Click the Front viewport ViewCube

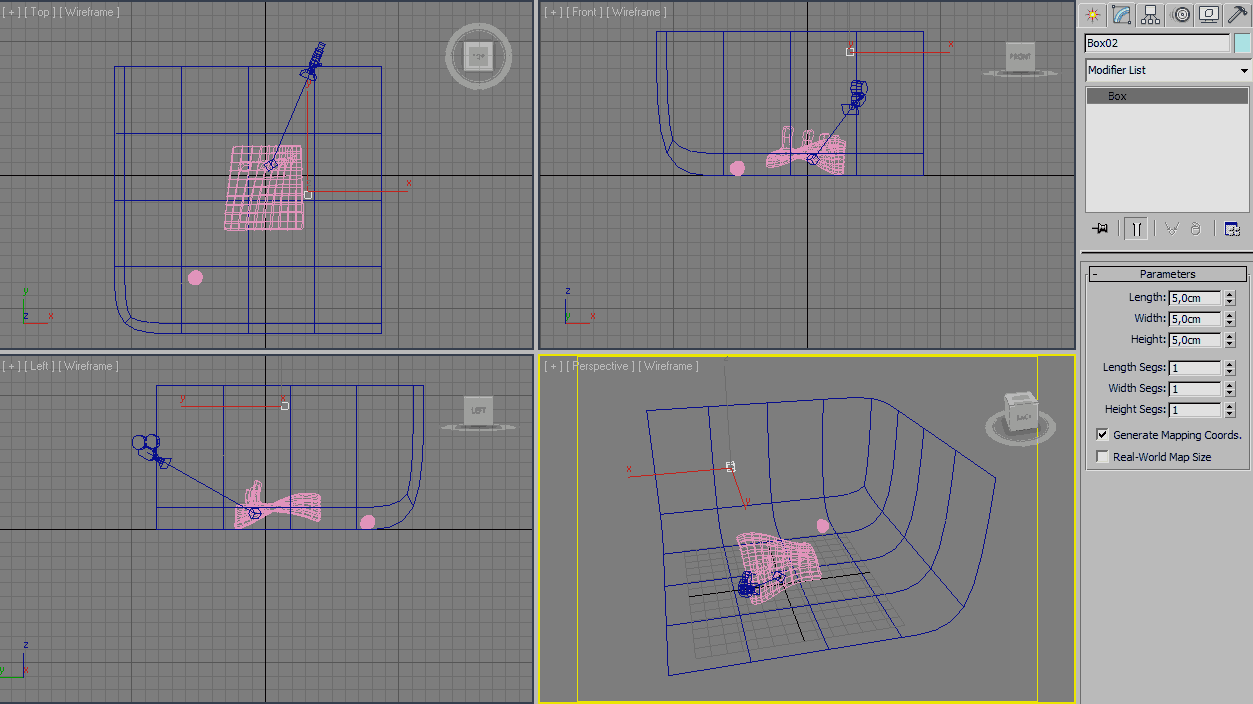1019,59
